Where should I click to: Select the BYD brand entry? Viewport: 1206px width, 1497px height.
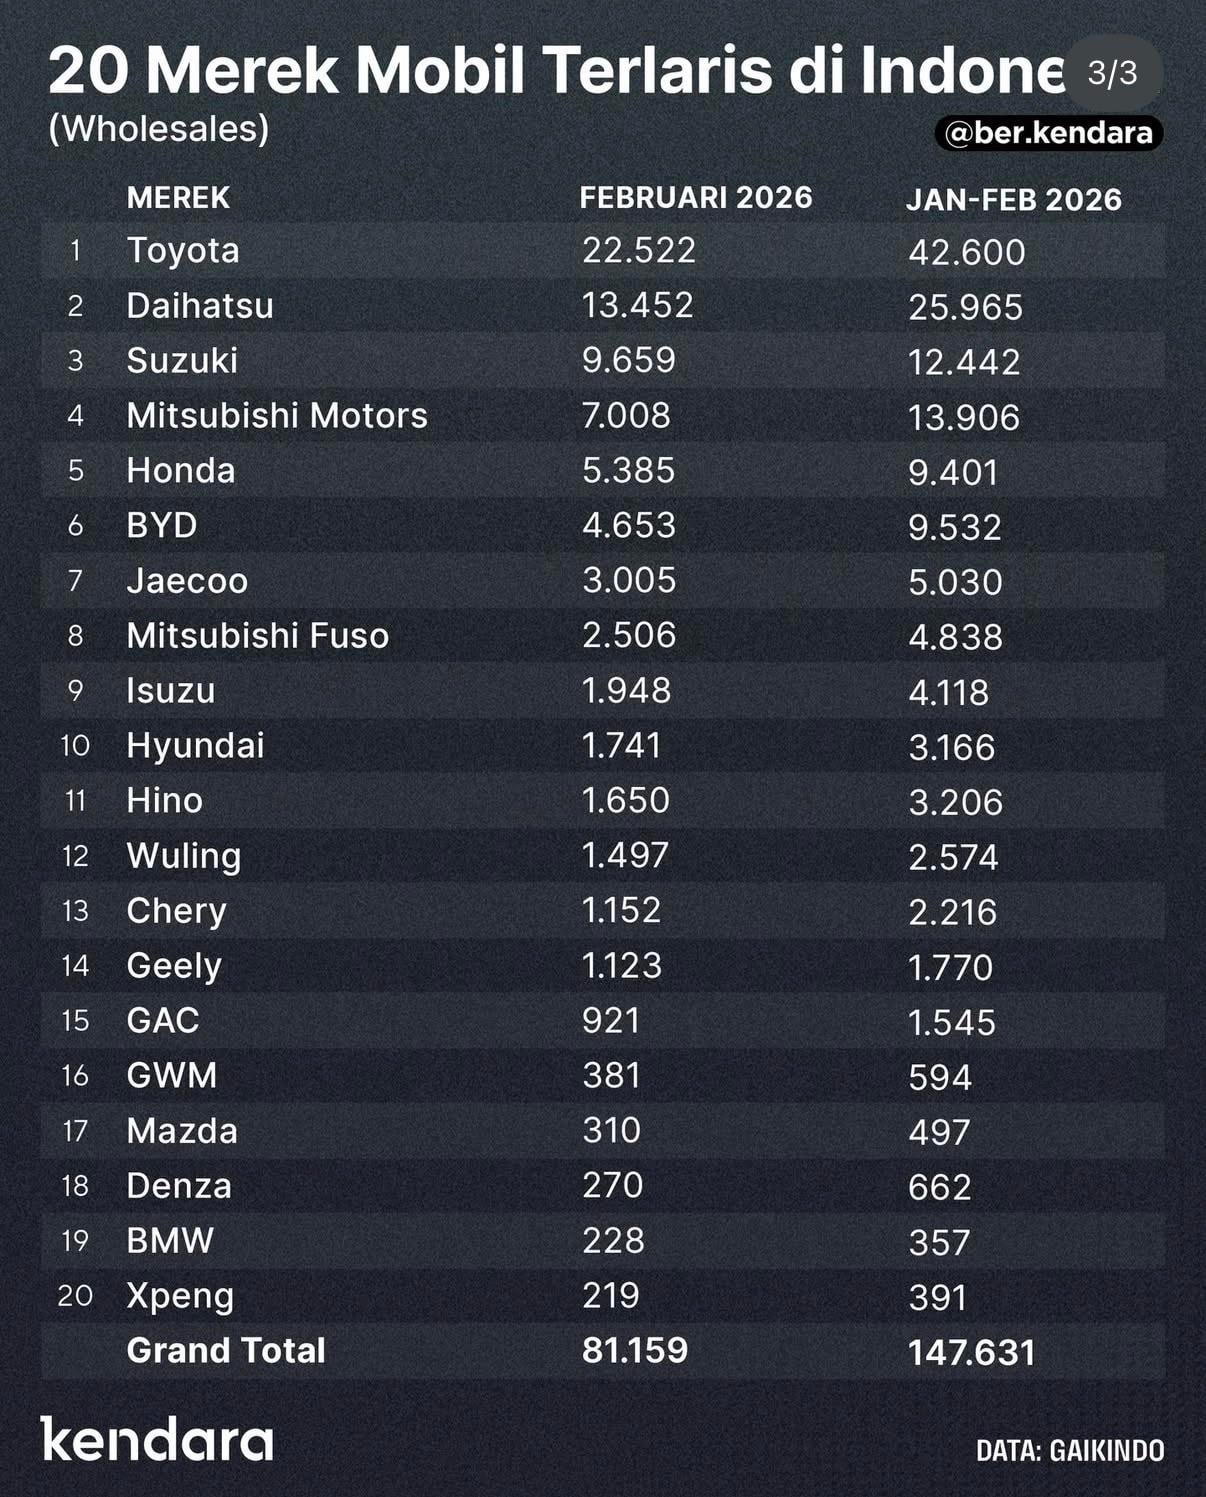point(162,525)
